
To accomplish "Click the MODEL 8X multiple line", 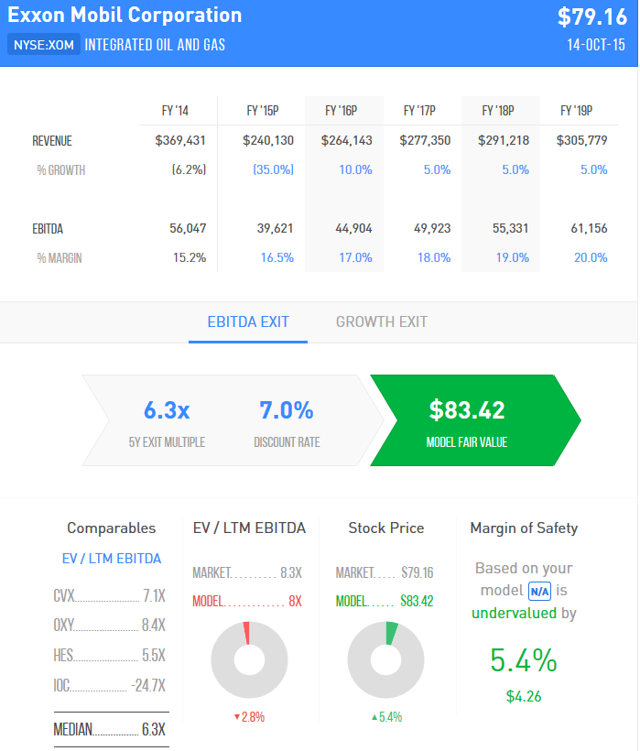I will [247, 601].
